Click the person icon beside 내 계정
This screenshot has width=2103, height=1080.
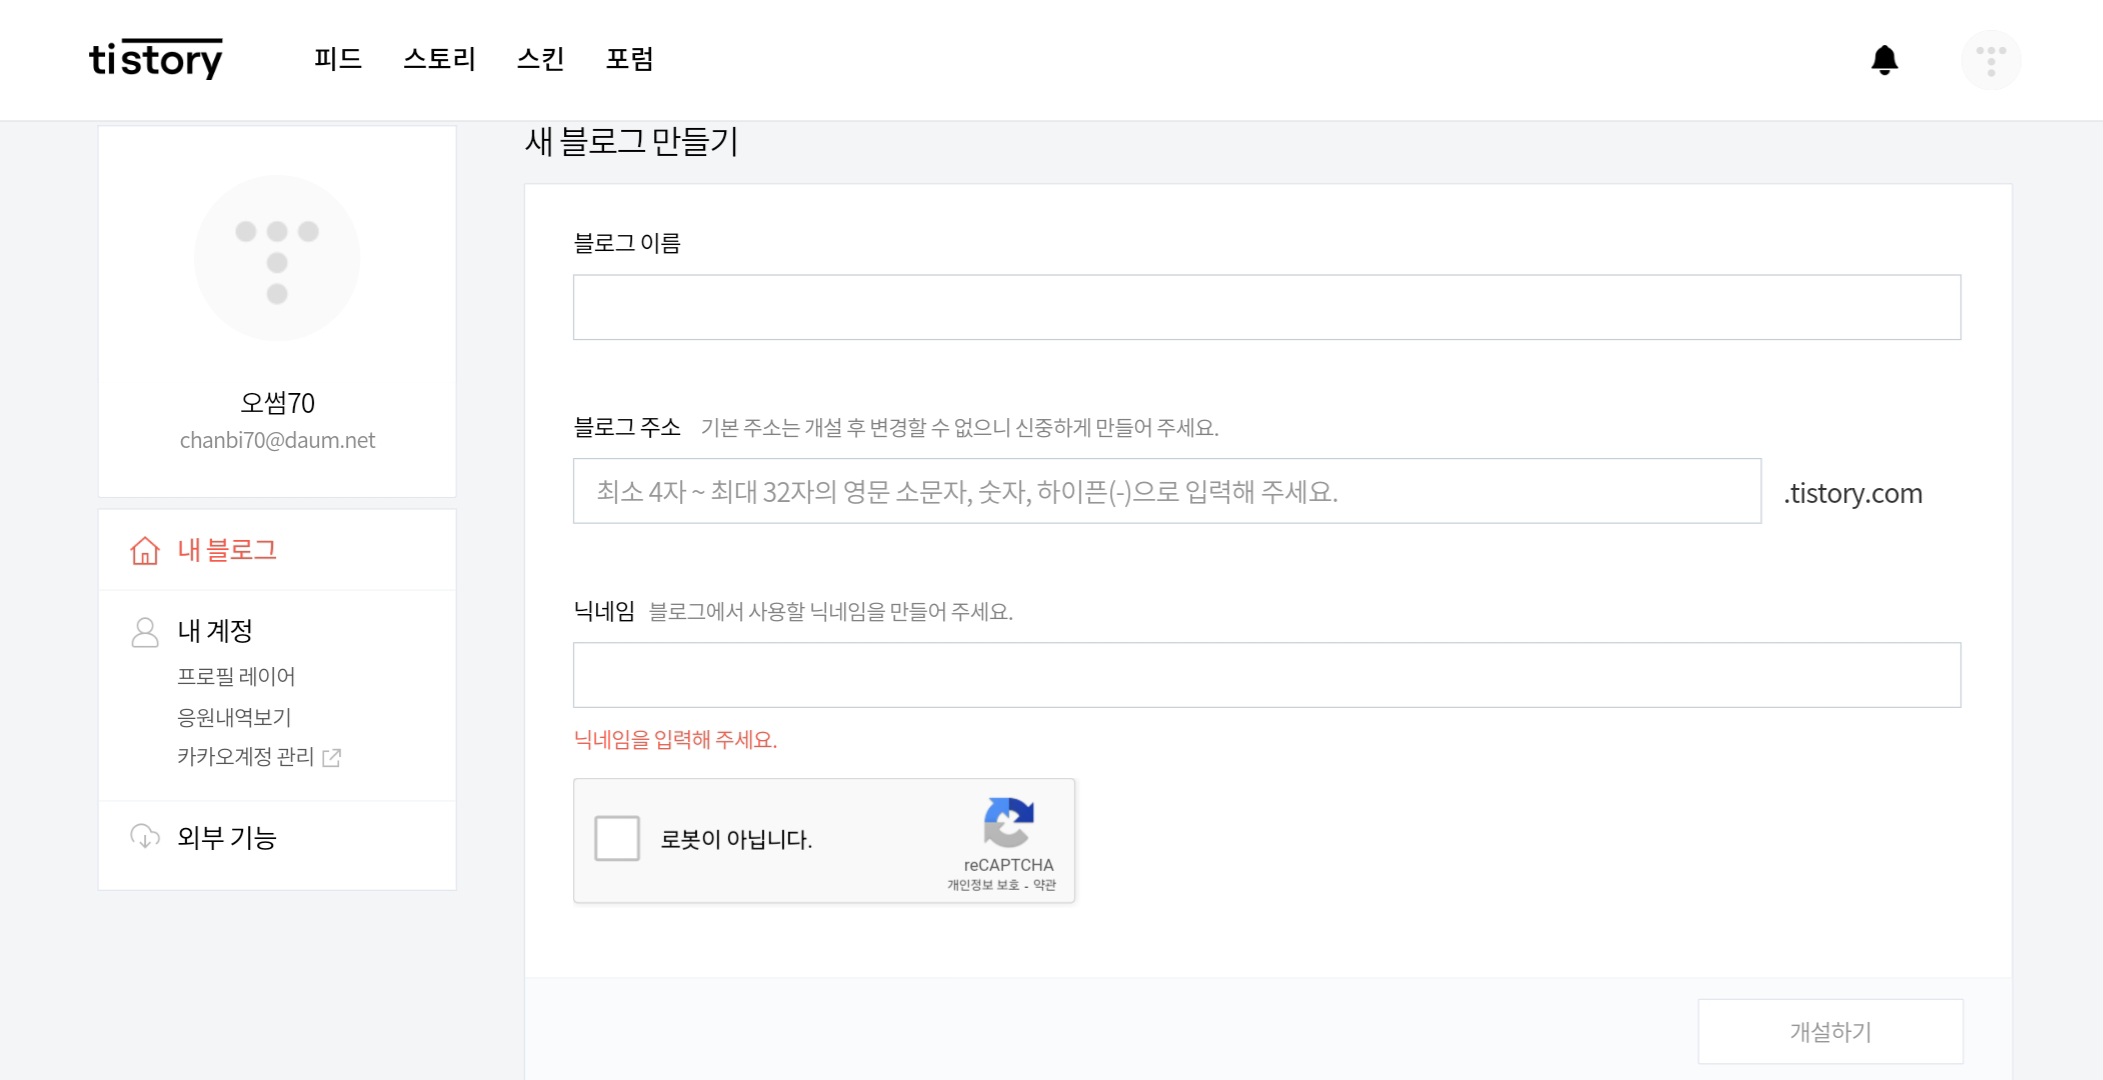(145, 632)
